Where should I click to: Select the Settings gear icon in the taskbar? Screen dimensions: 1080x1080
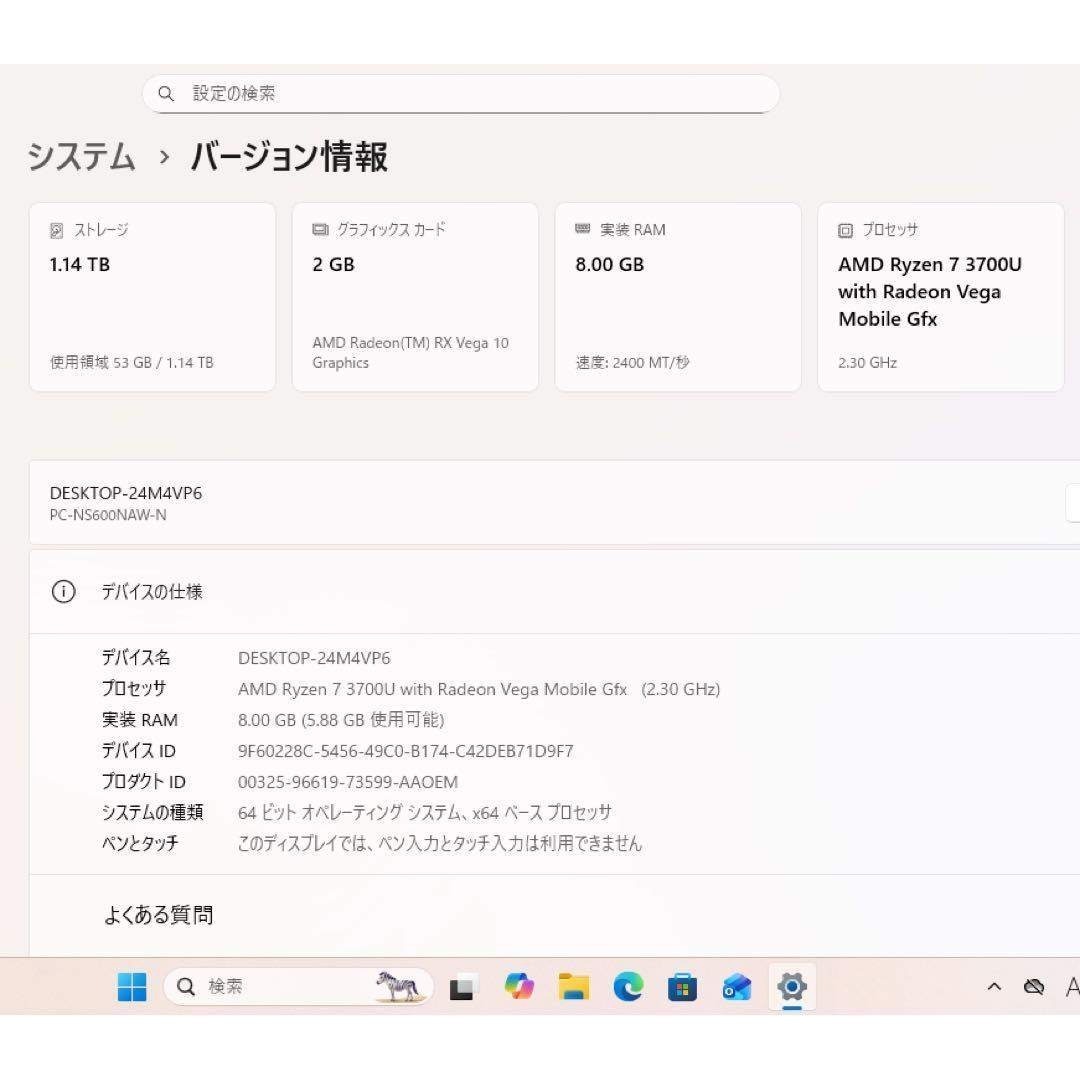(792, 987)
